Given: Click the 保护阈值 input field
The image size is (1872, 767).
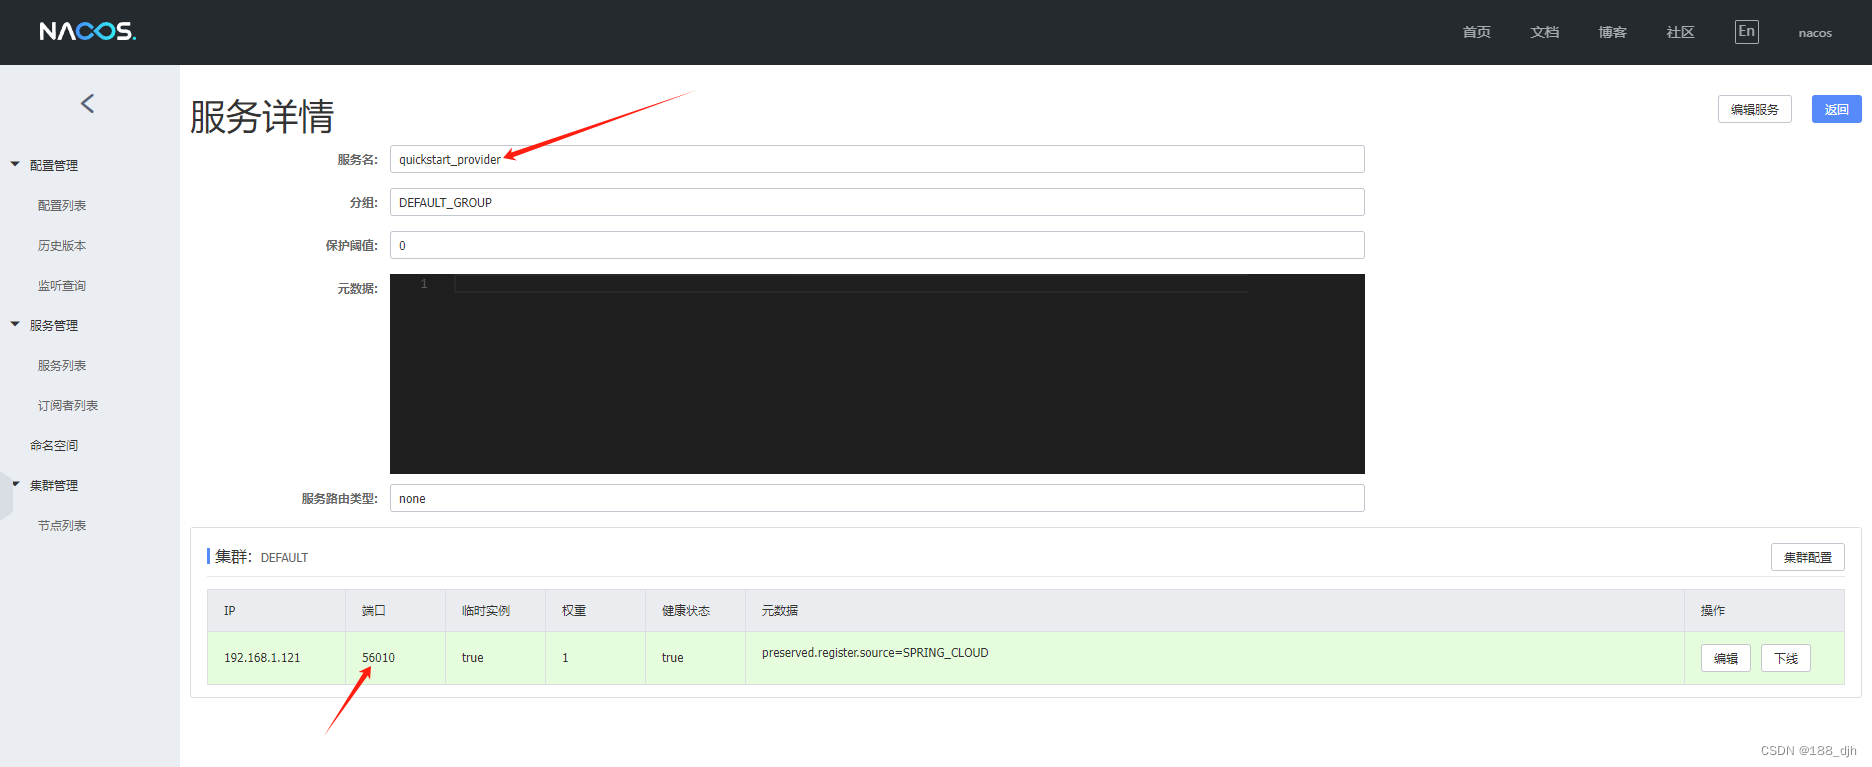Looking at the screenshot, I should [877, 245].
